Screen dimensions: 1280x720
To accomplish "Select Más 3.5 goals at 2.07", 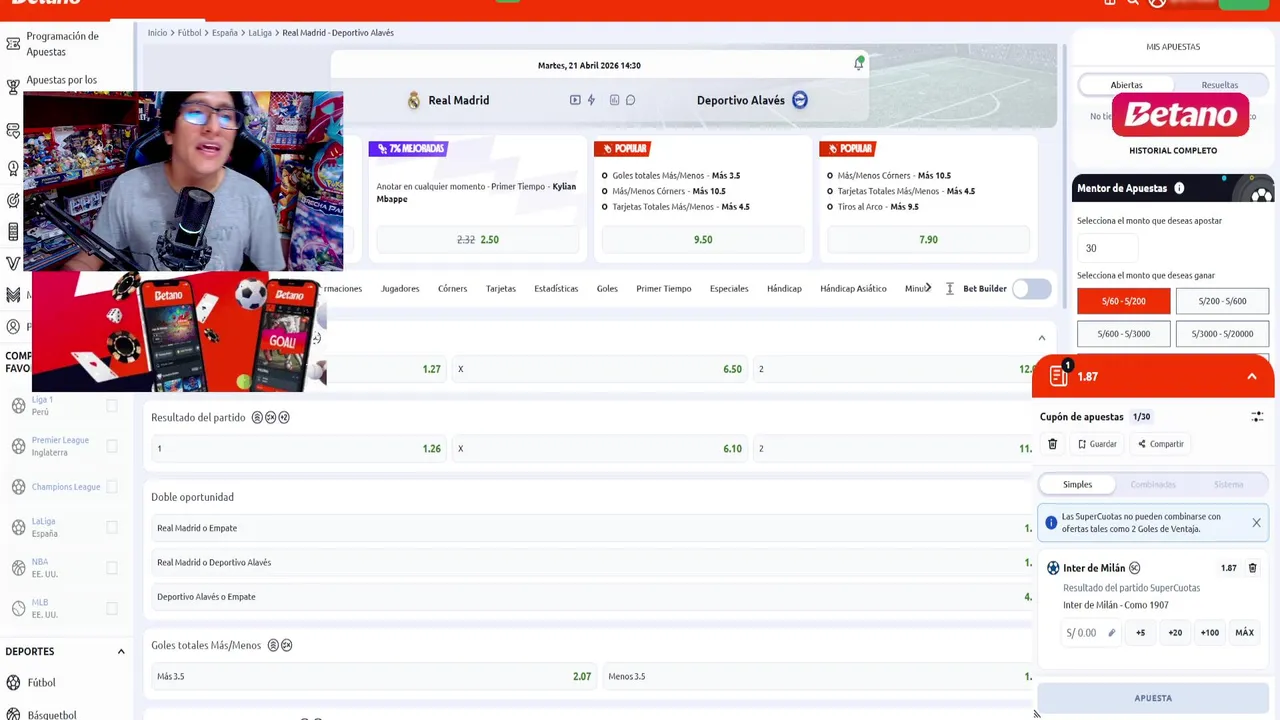I will 373,676.
